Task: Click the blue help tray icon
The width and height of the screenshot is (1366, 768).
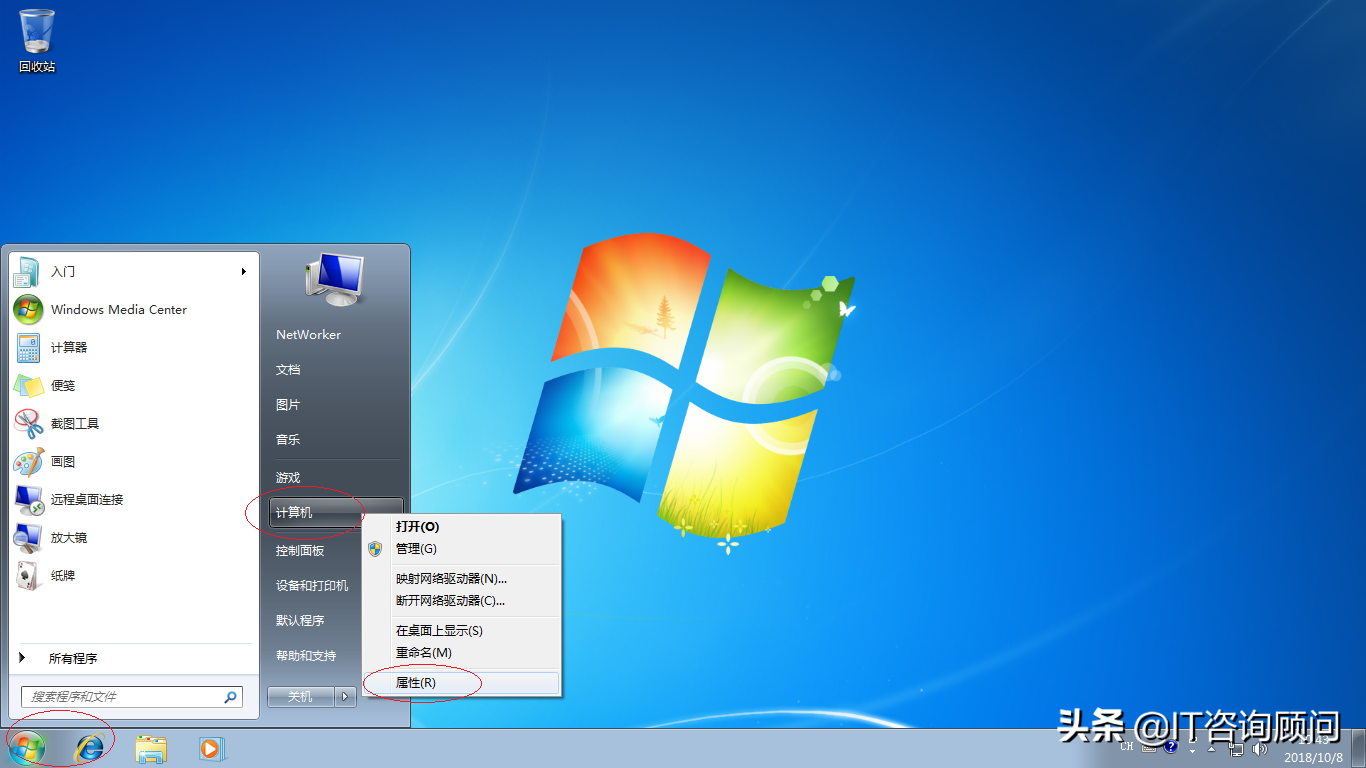Action: [1171, 746]
